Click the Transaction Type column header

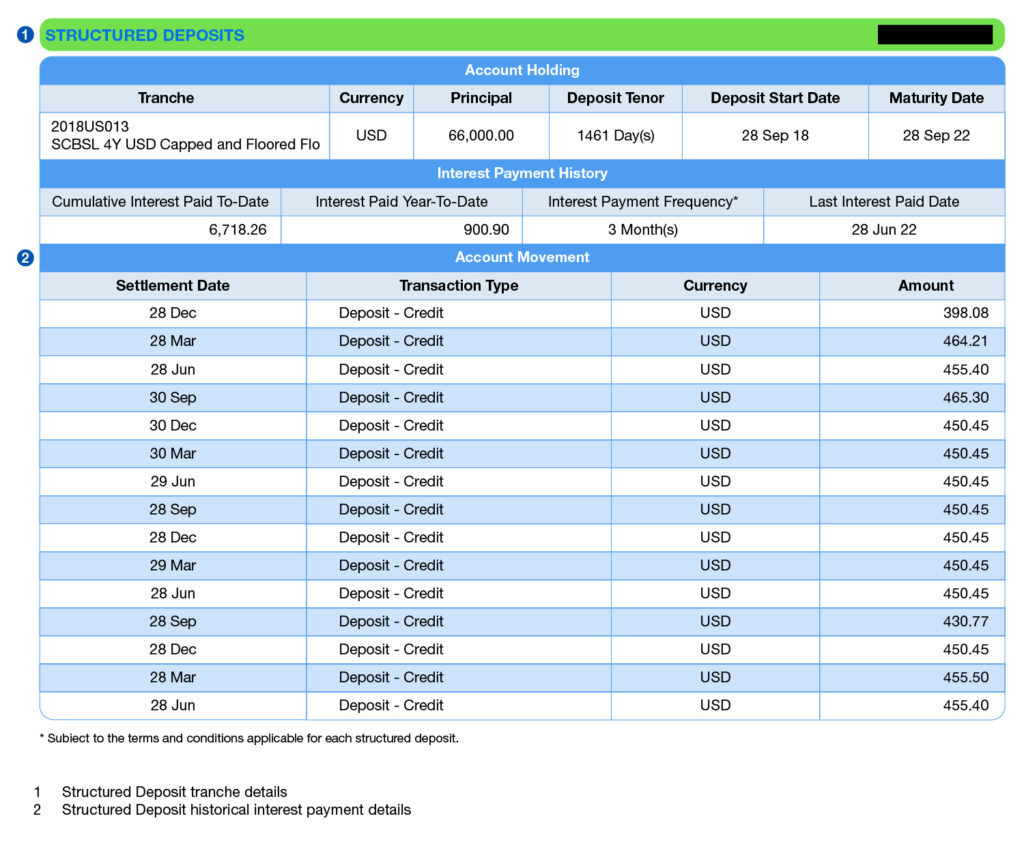point(458,285)
